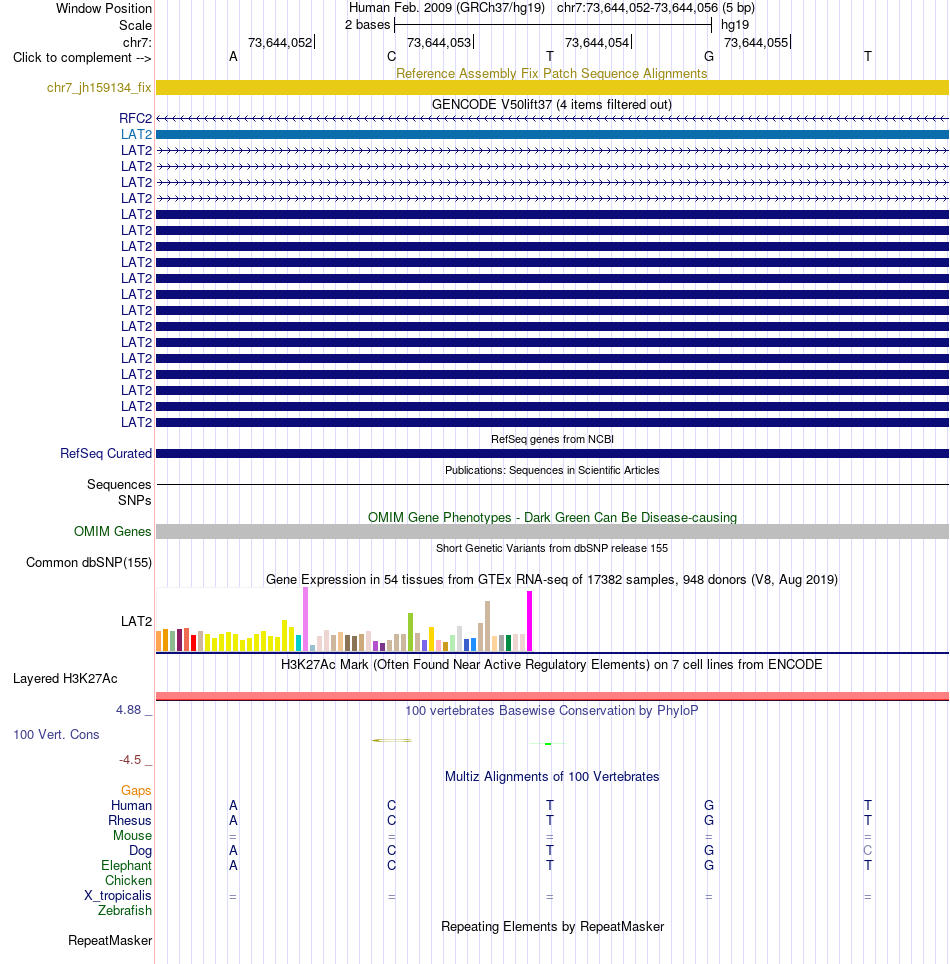Screen dimensions: 950x964
Task: Click the RefSeq Curated track label
Action: point(106,453)
